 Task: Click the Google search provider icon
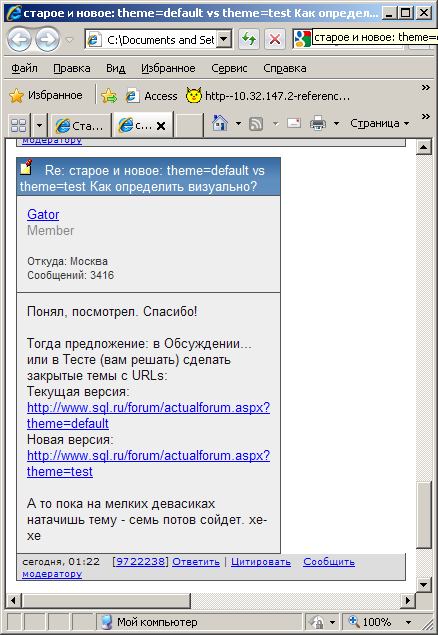coord(302,40)
